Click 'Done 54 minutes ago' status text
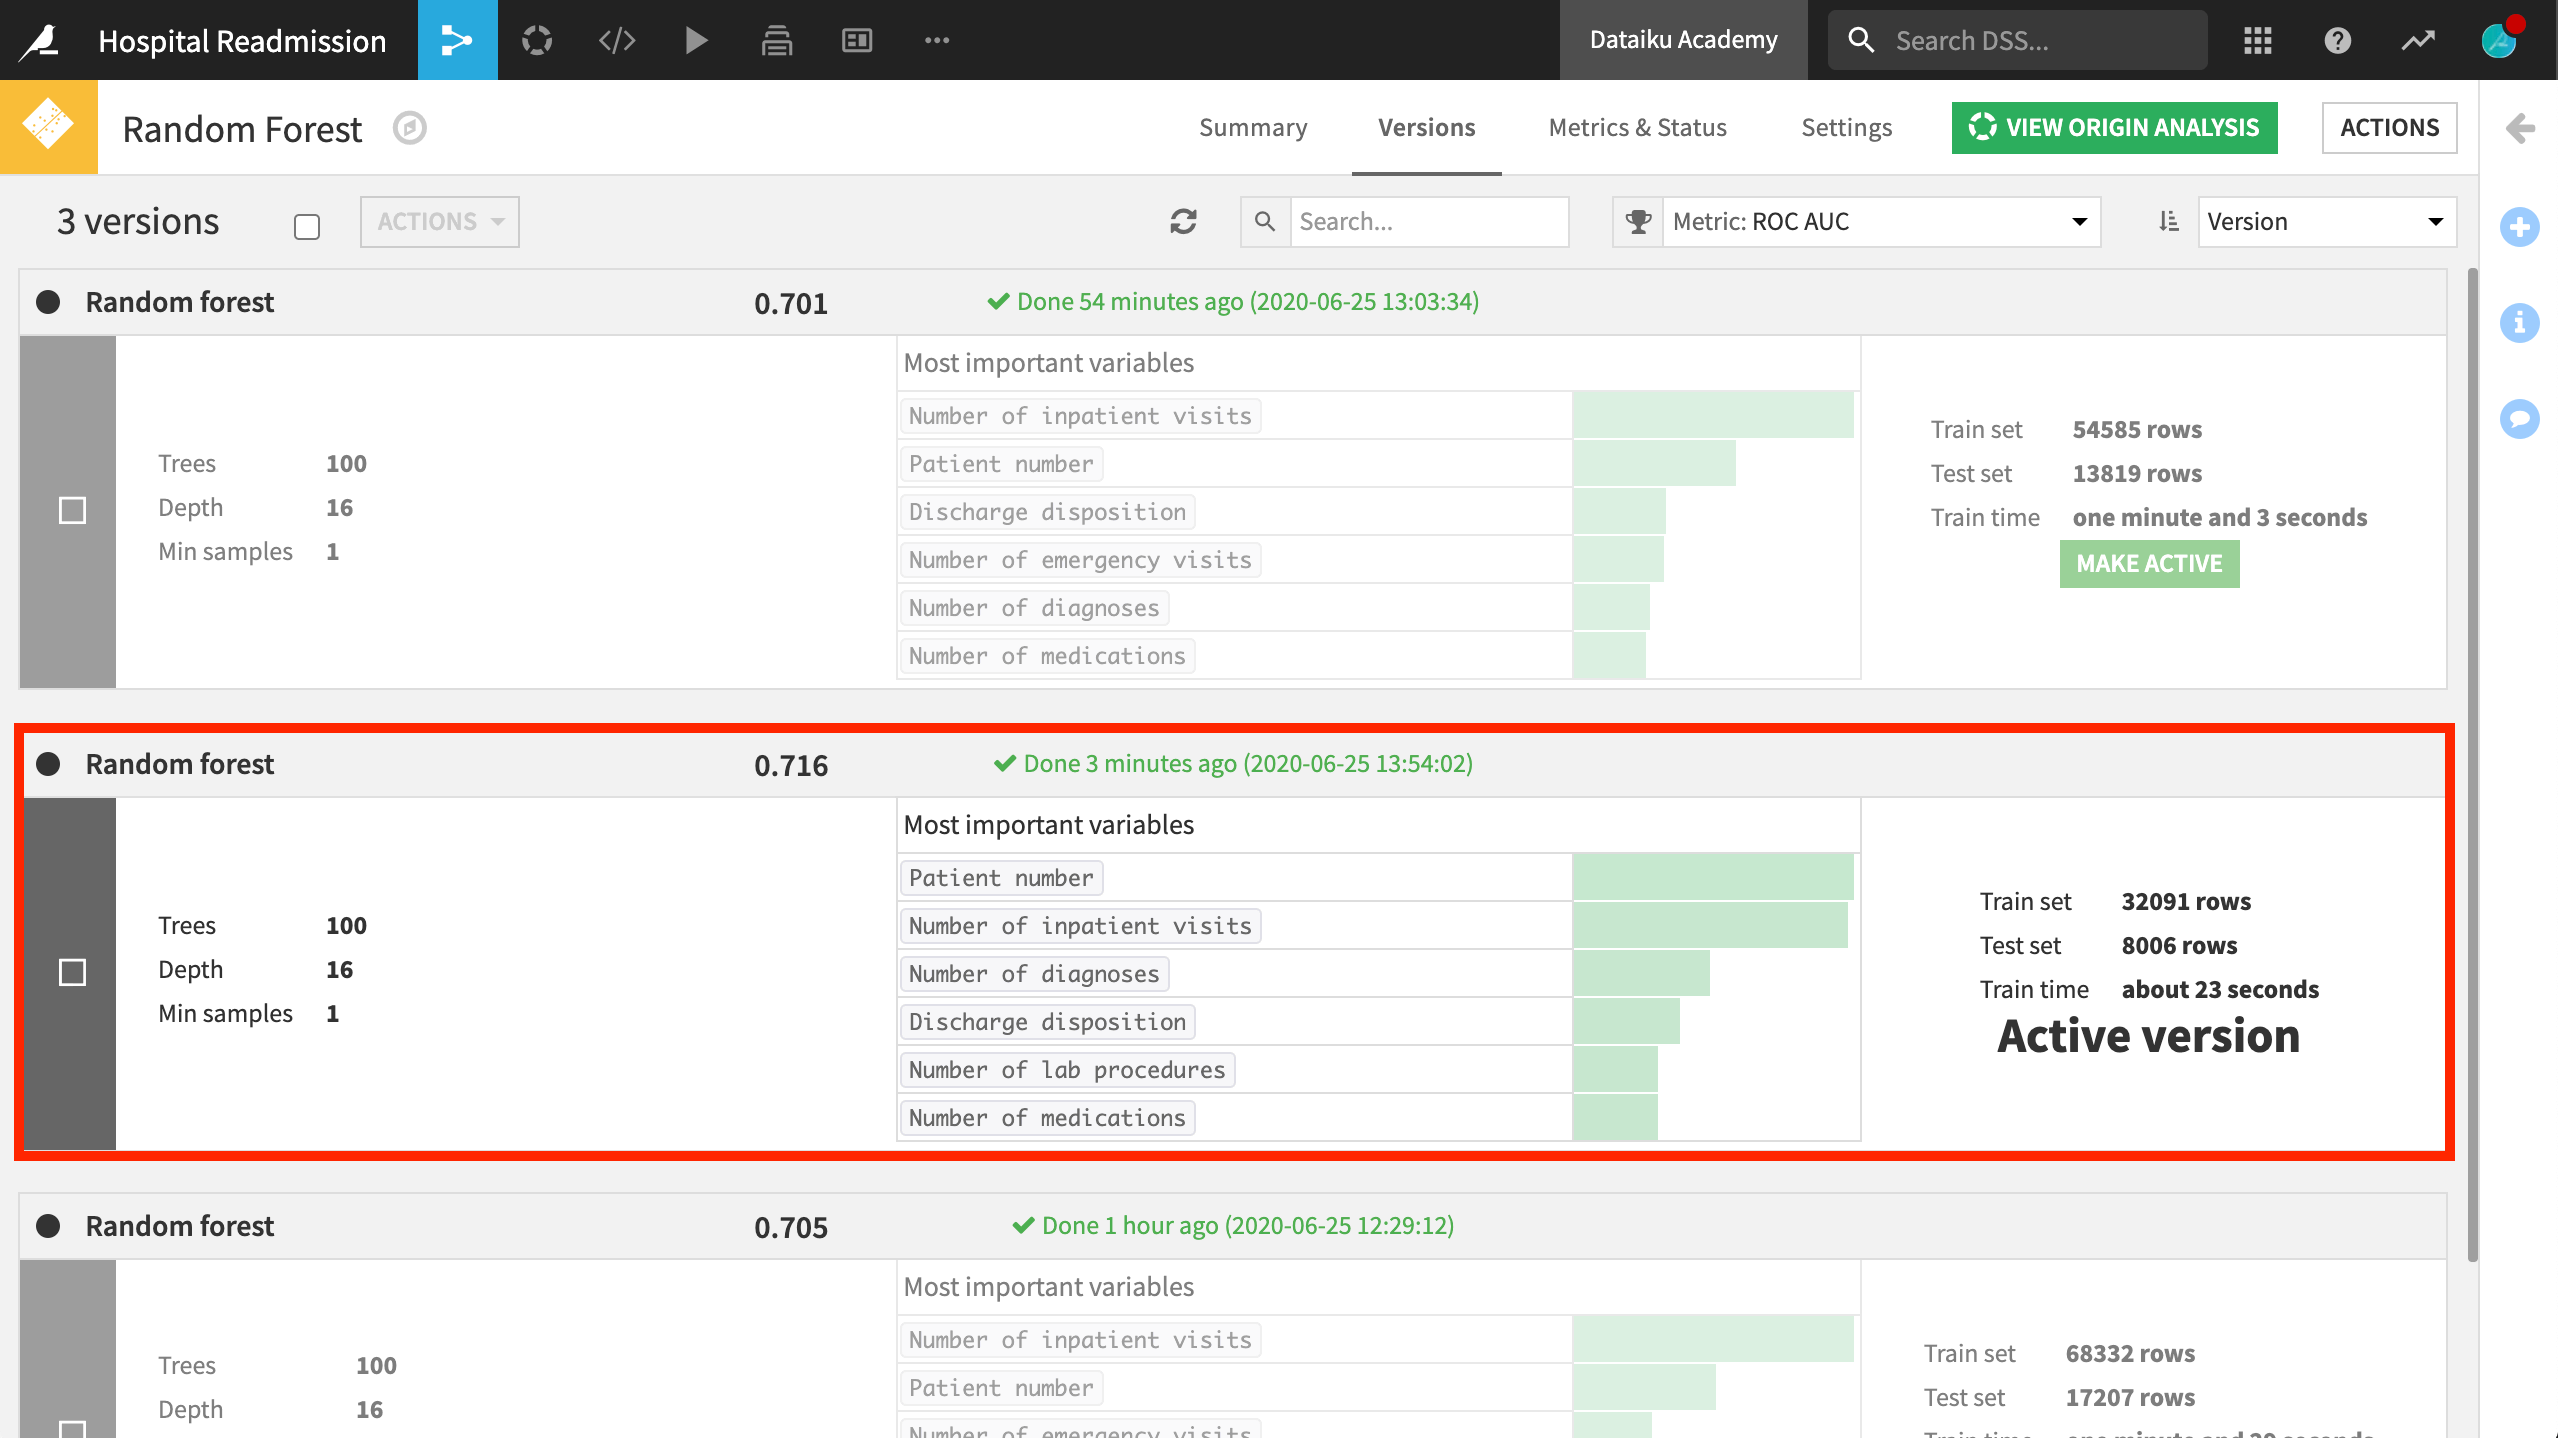Screen dimensions: 2558x1438 pos(1233,301)
